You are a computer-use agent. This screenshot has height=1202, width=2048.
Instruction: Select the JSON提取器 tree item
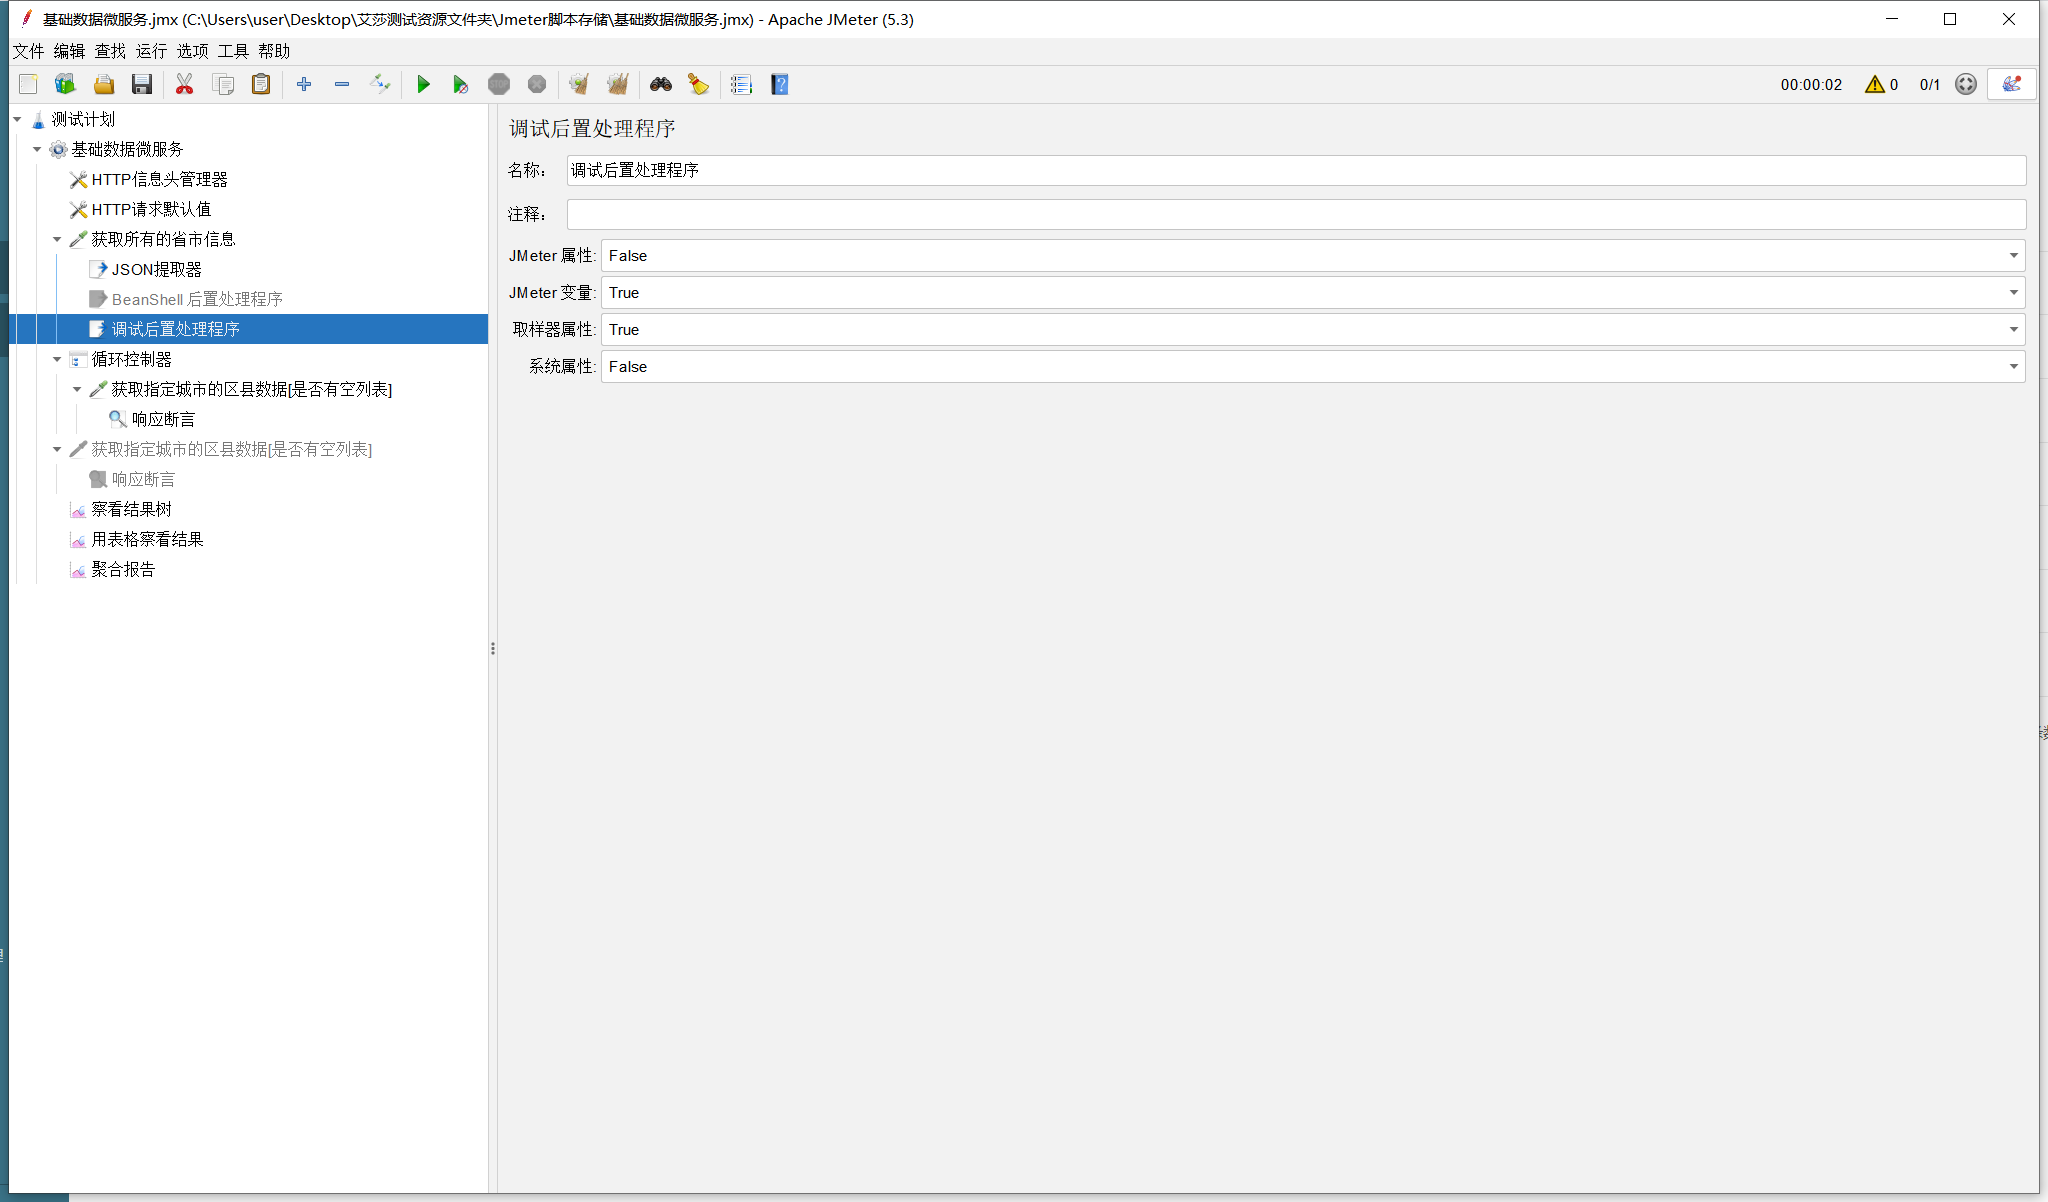pyautogui.click(x=156, y=269)
